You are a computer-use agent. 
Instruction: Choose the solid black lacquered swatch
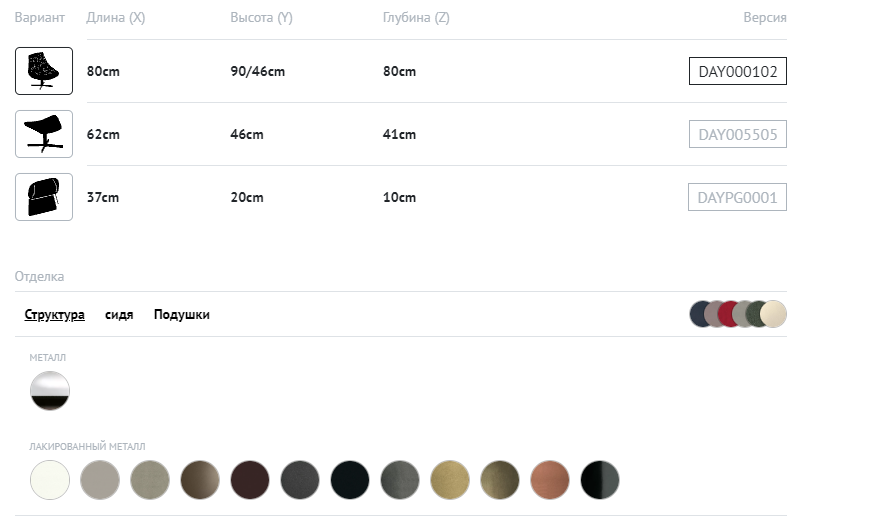(350, 480)
